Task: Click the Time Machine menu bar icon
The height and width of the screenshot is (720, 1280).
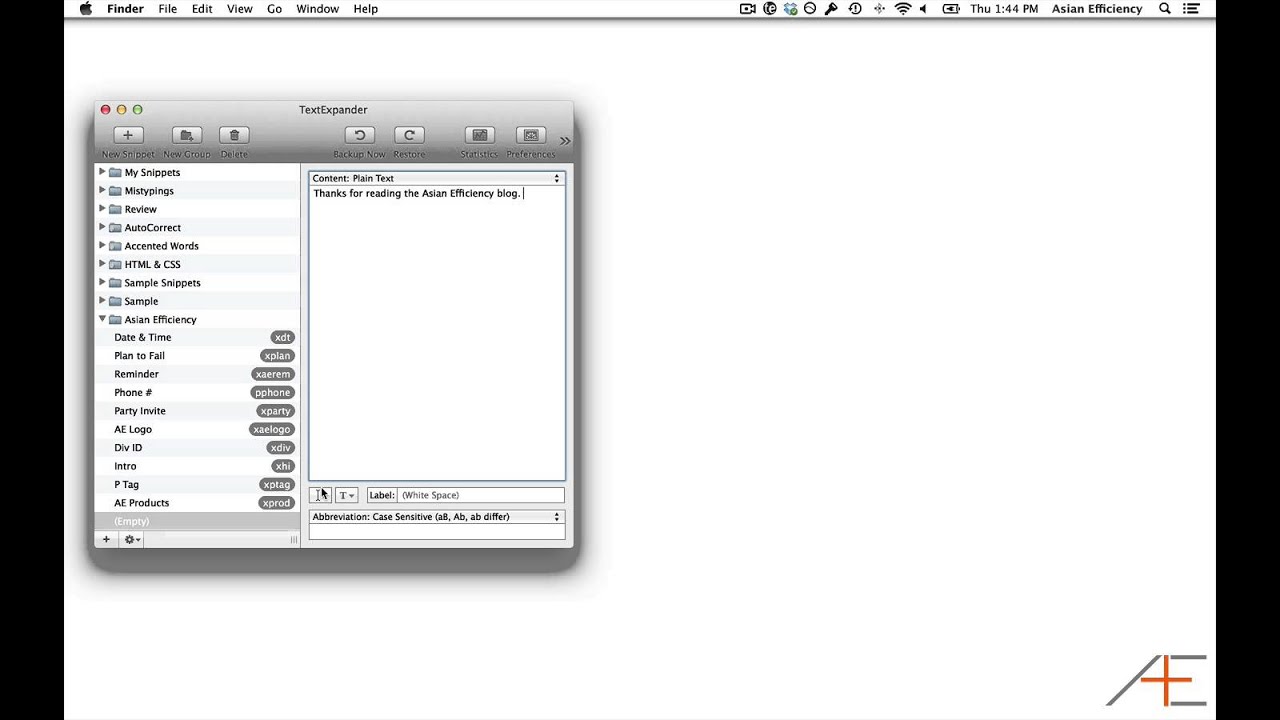Action: 855,9
